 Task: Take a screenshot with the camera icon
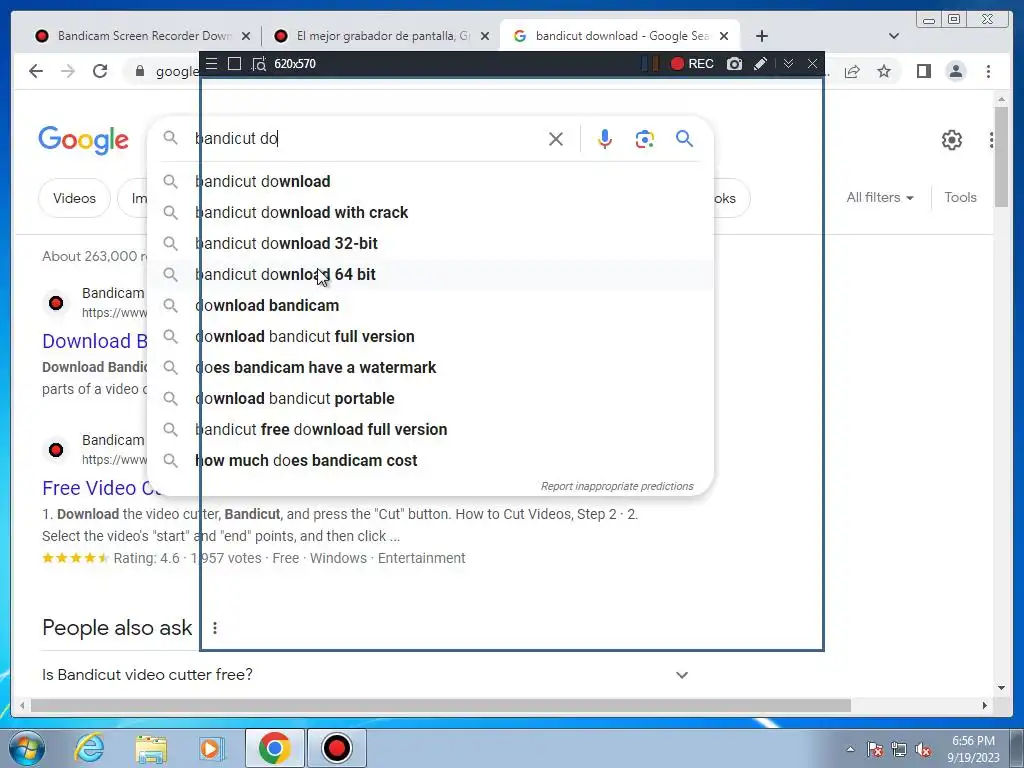tap(734, 63)
